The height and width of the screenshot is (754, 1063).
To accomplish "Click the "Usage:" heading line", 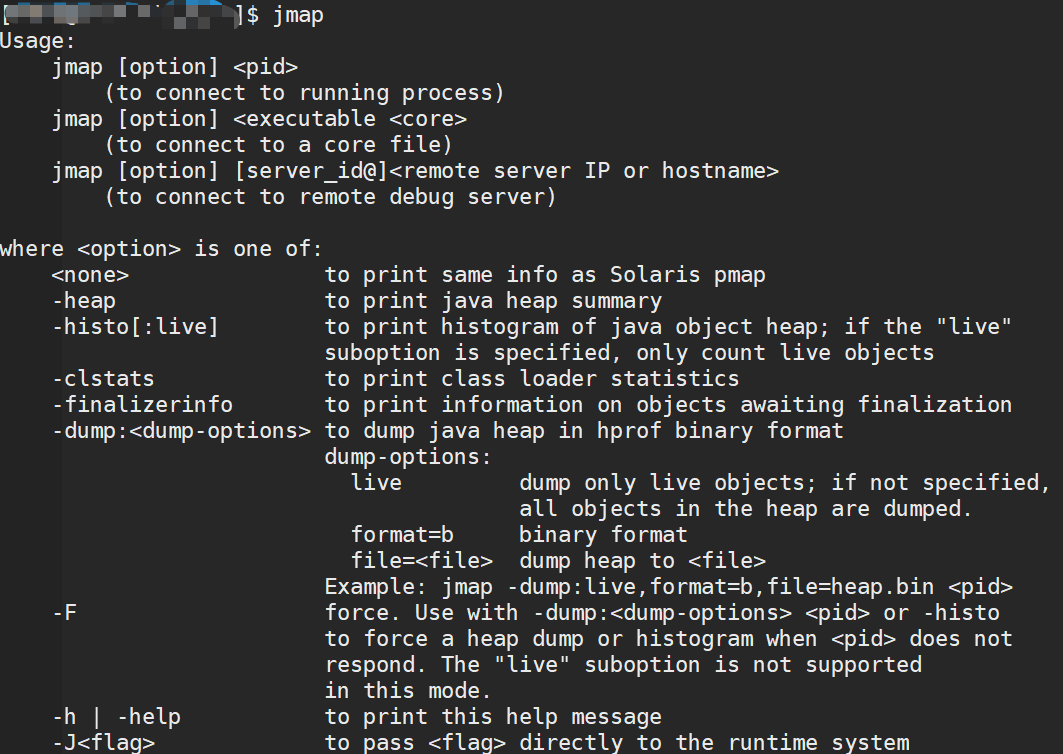I will [37, 41].
